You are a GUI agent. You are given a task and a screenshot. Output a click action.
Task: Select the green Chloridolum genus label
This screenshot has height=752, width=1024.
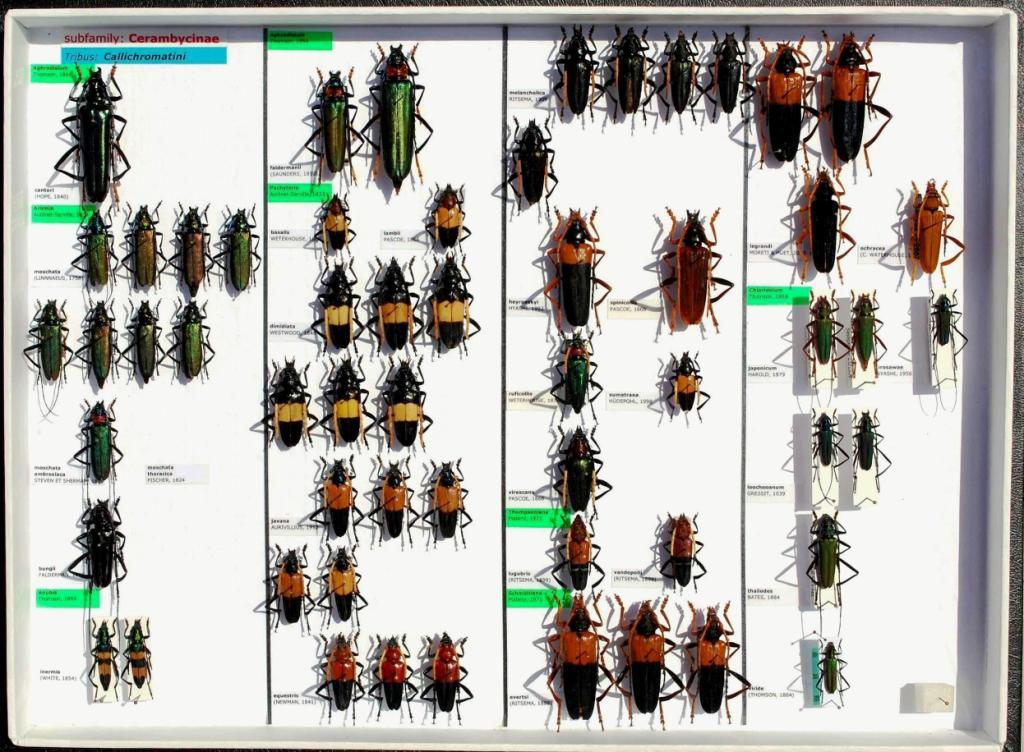click(778, 295)
